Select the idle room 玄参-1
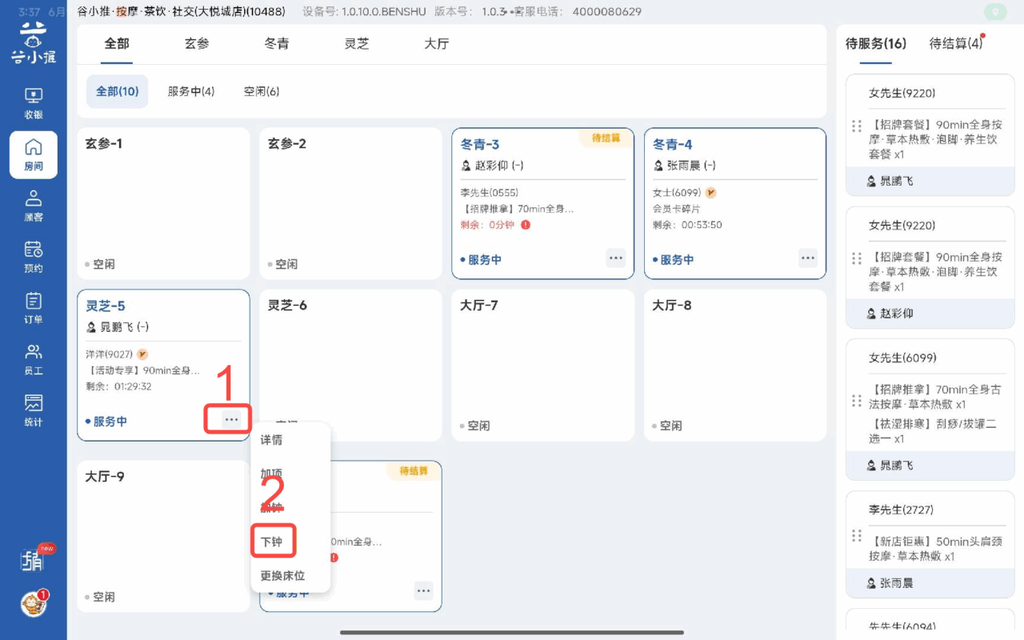1024x640 pixels. (x=163, y=204)
